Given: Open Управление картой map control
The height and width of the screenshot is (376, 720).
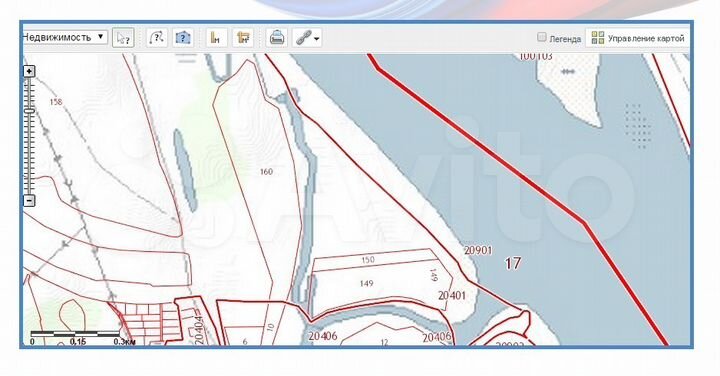Looking at the screenshot, I should coord(638,38).
